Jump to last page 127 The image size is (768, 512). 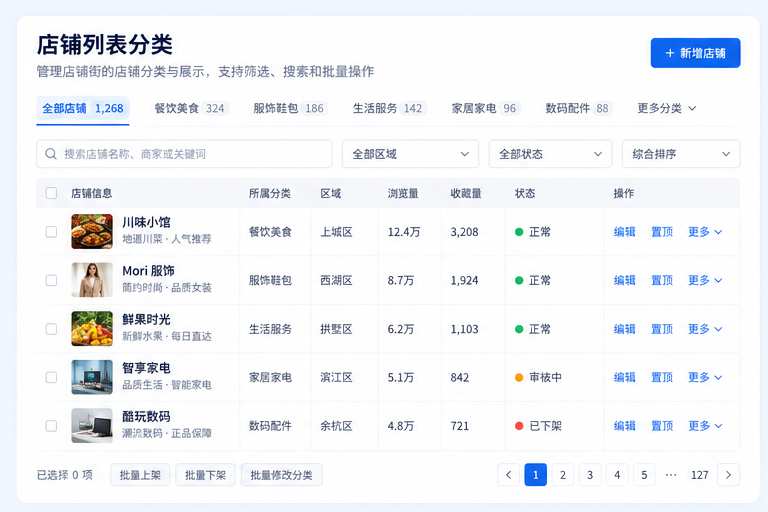[699, 475]
